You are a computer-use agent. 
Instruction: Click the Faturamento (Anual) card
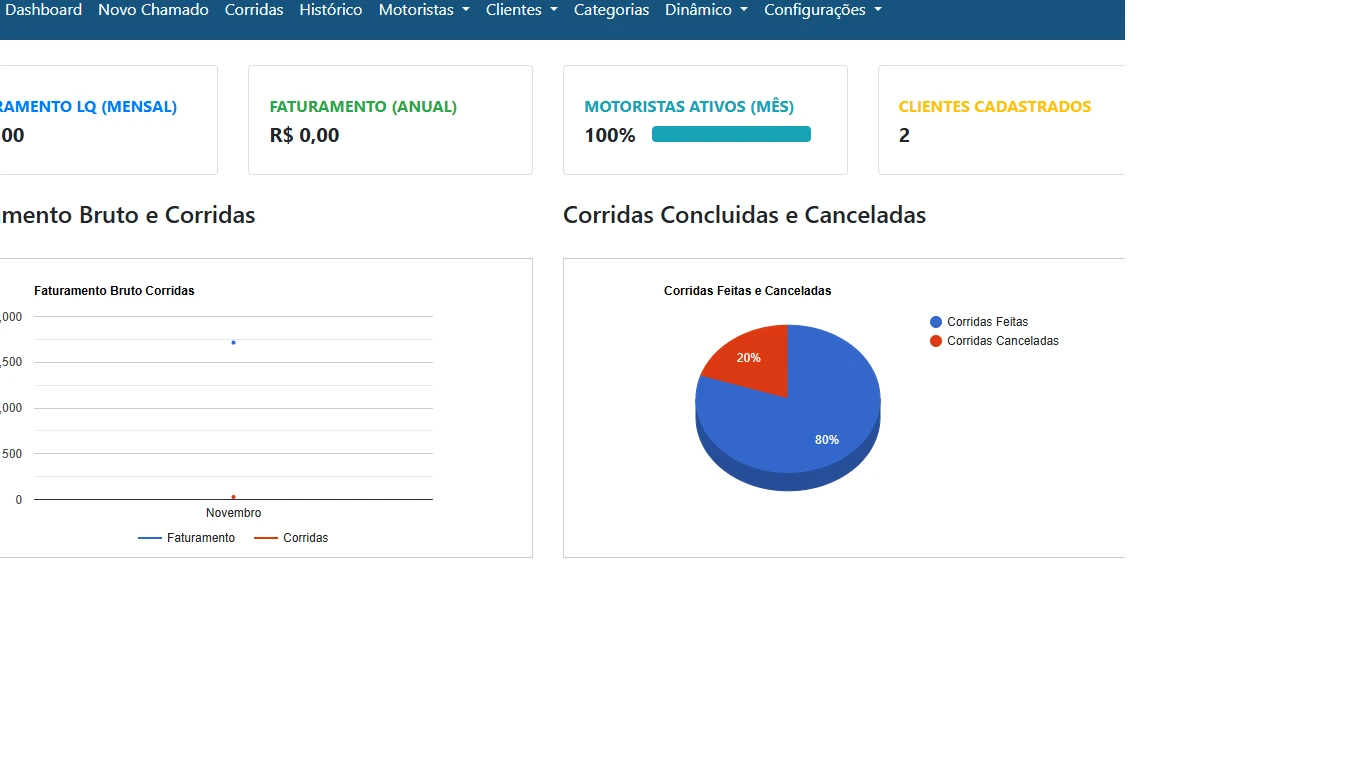click(390, 120)
